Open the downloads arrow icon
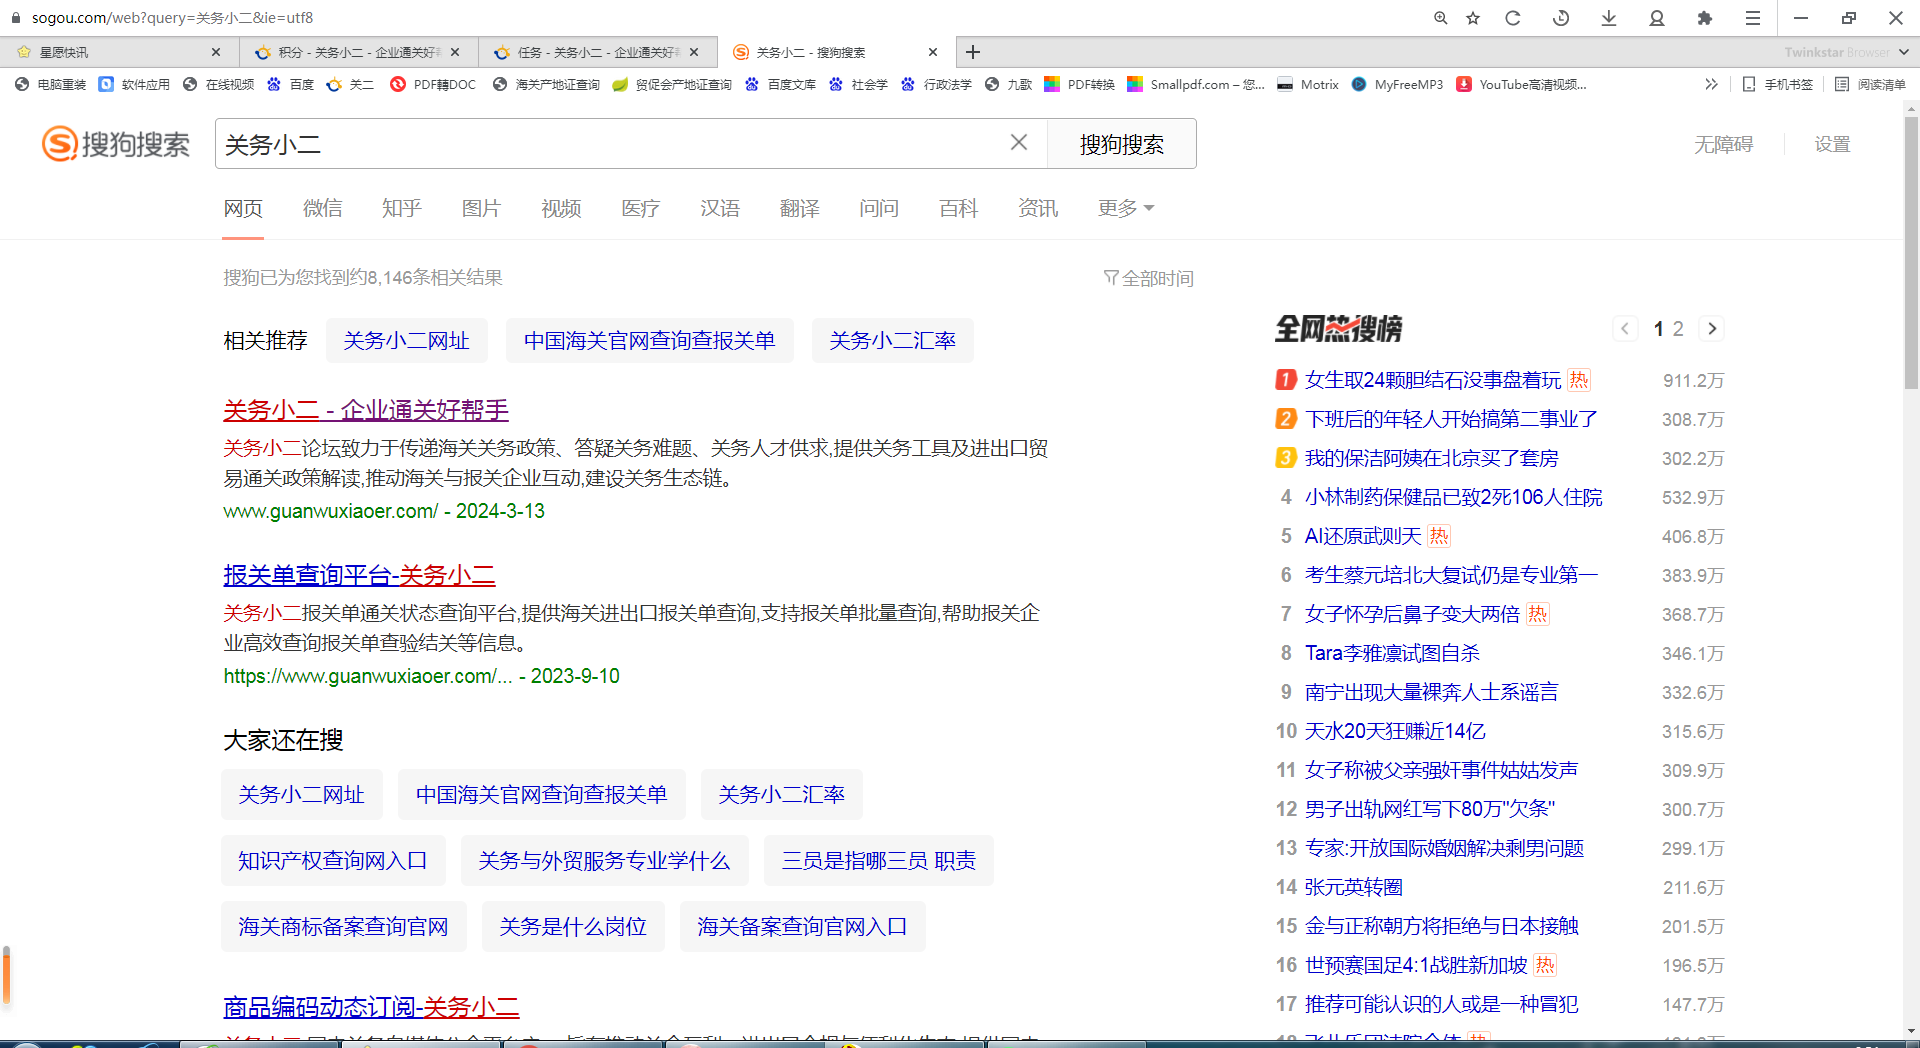Image resolution: width=1920 pixels, height=1048 pixels. pyautogui.click(x=1609, y=18)
